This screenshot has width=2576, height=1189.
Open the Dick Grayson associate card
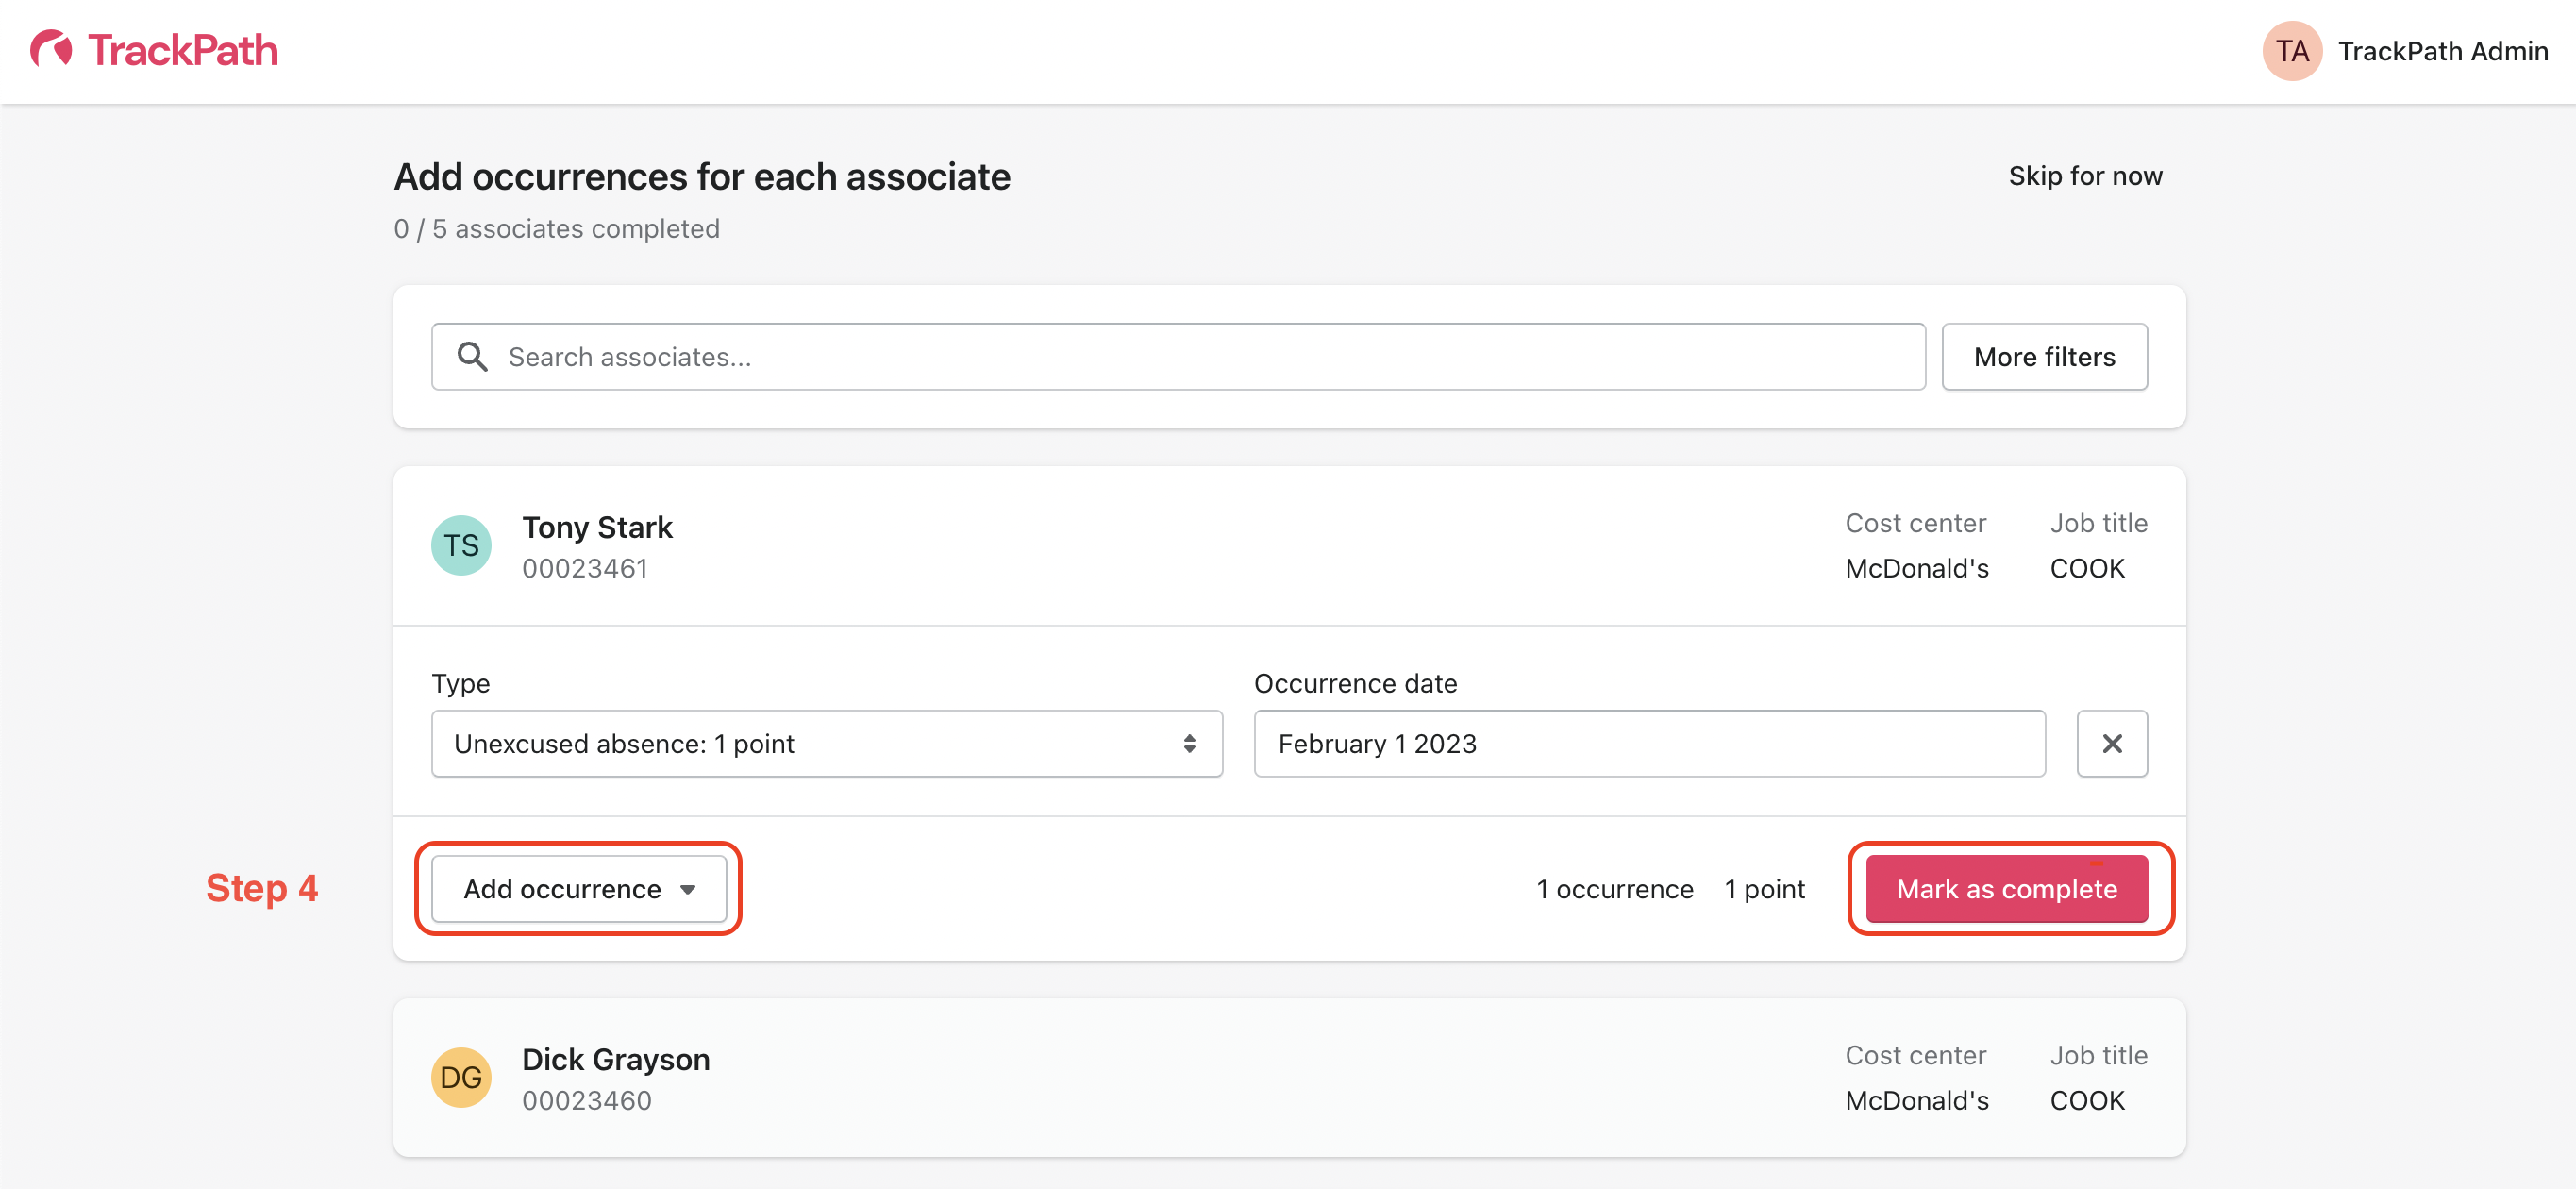(616, 1059)
